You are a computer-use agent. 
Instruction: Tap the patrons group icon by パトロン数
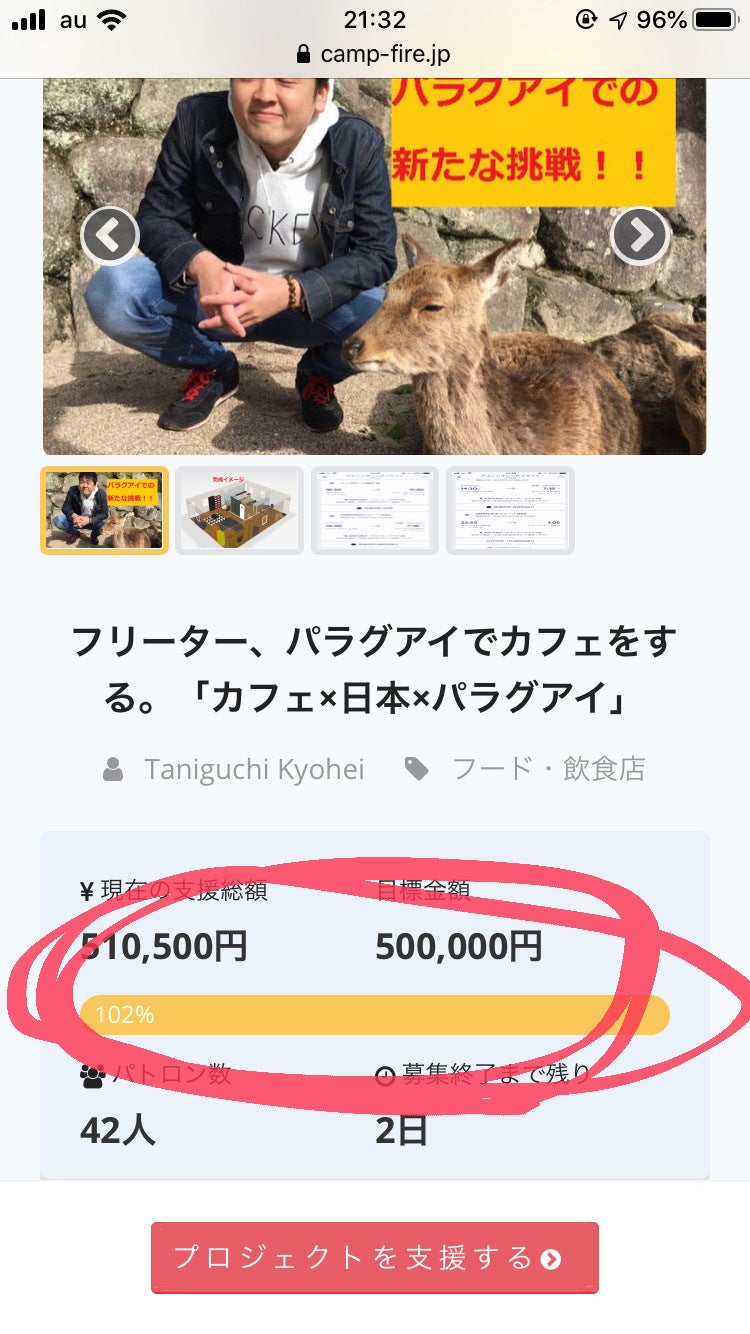(x=92, y=1076)
